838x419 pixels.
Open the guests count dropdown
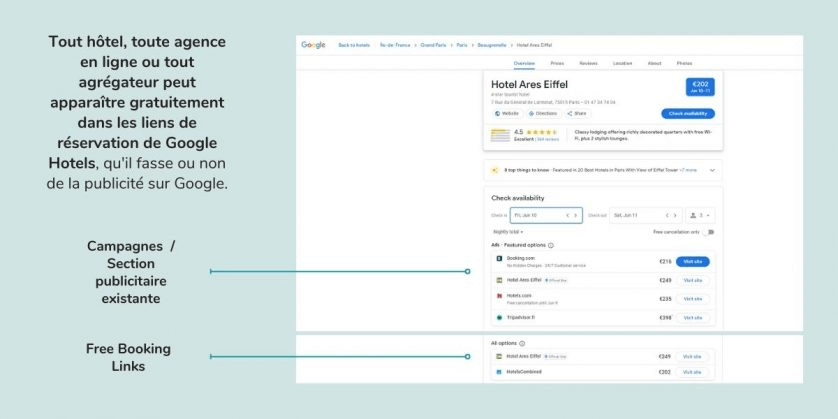tap(700, 215)
